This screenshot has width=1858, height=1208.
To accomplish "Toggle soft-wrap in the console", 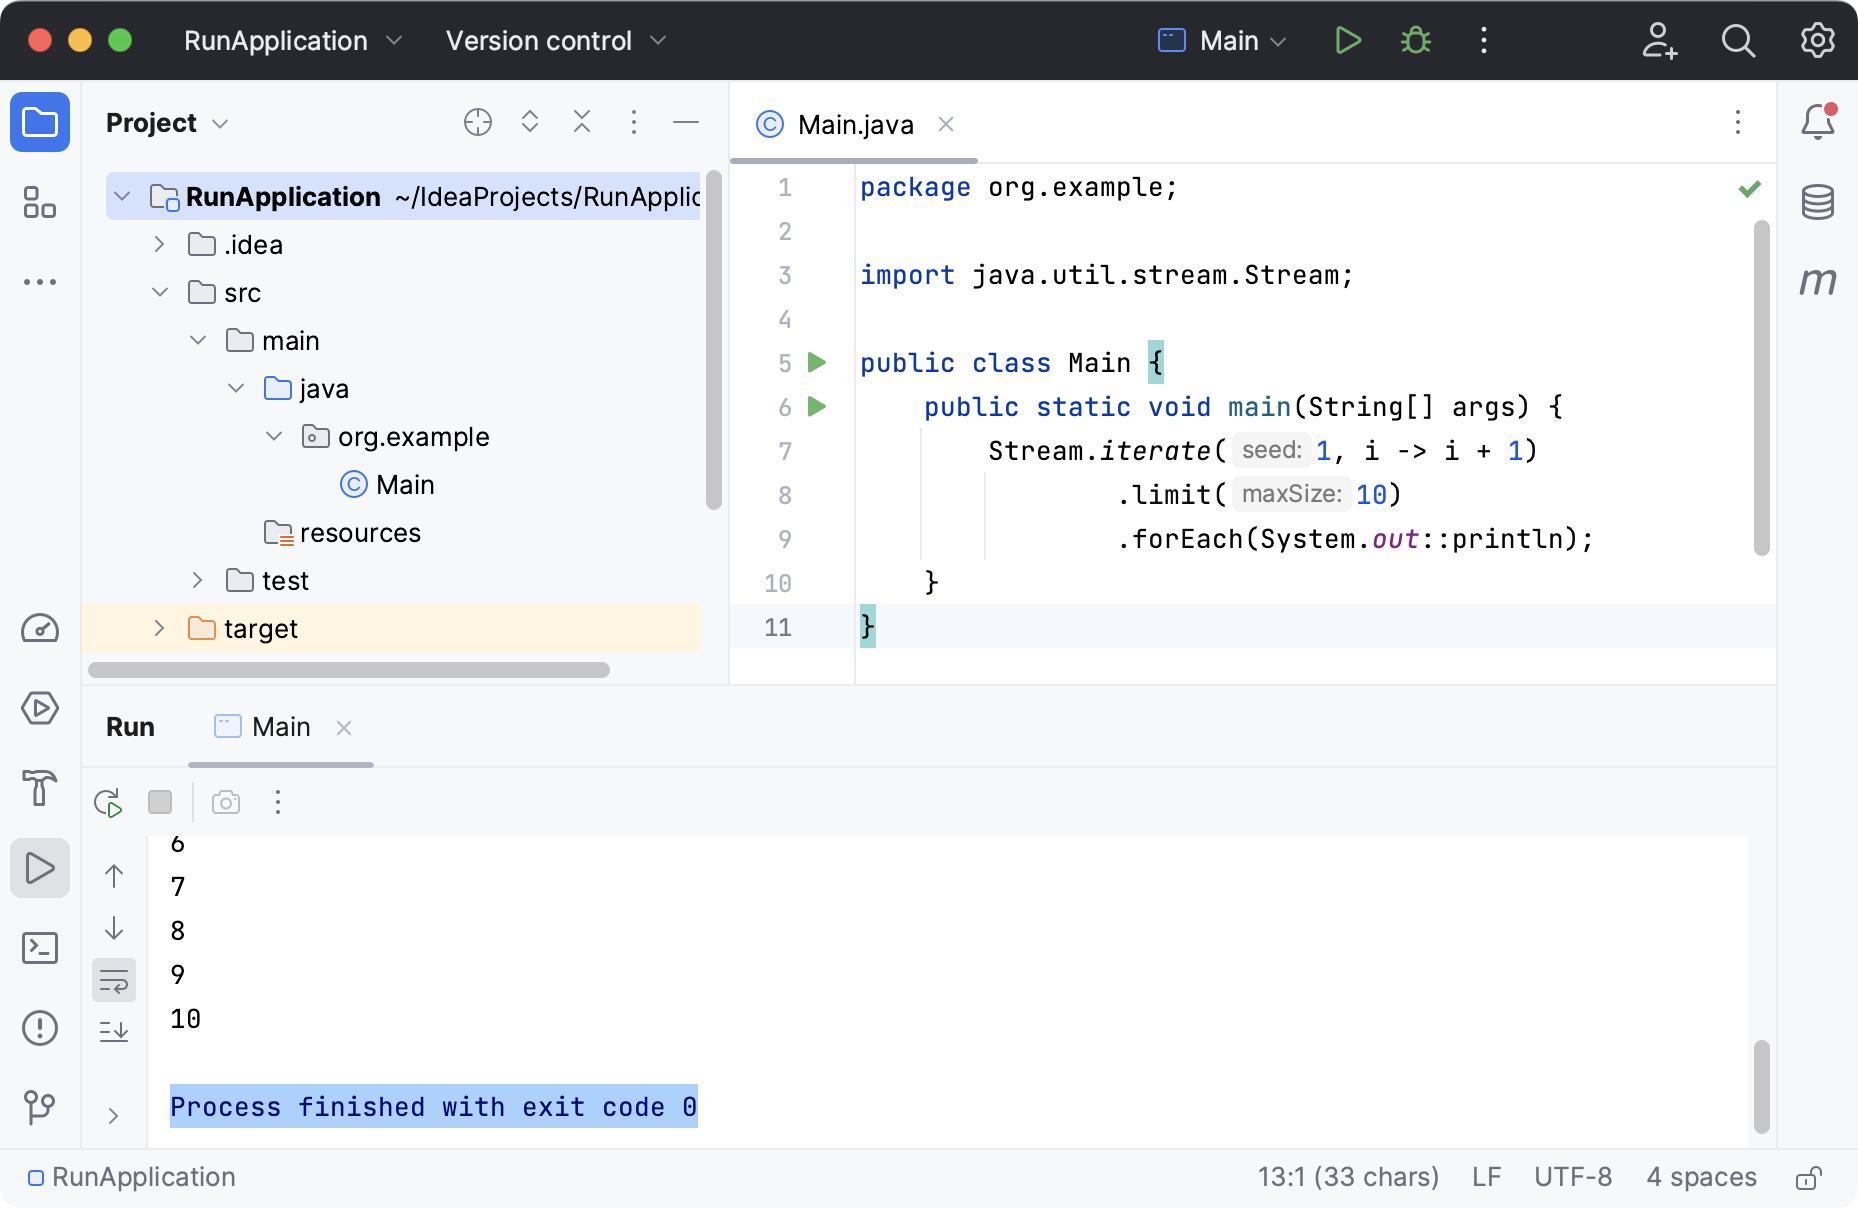I will click(114, 980).
